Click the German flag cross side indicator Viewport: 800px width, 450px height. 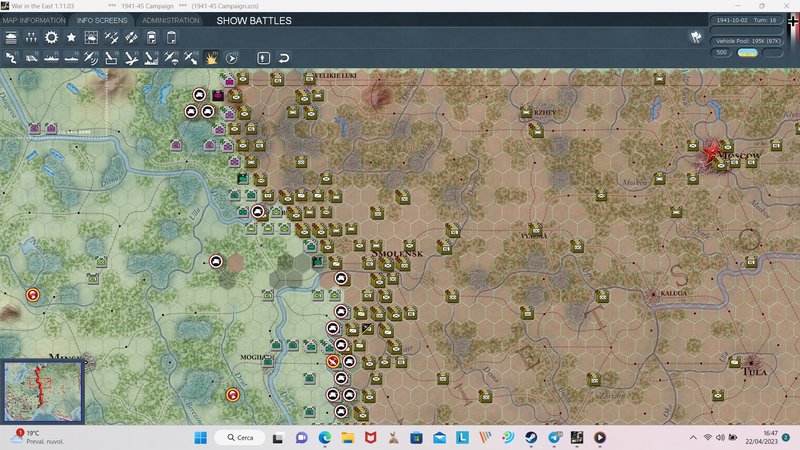click(793, 23)
